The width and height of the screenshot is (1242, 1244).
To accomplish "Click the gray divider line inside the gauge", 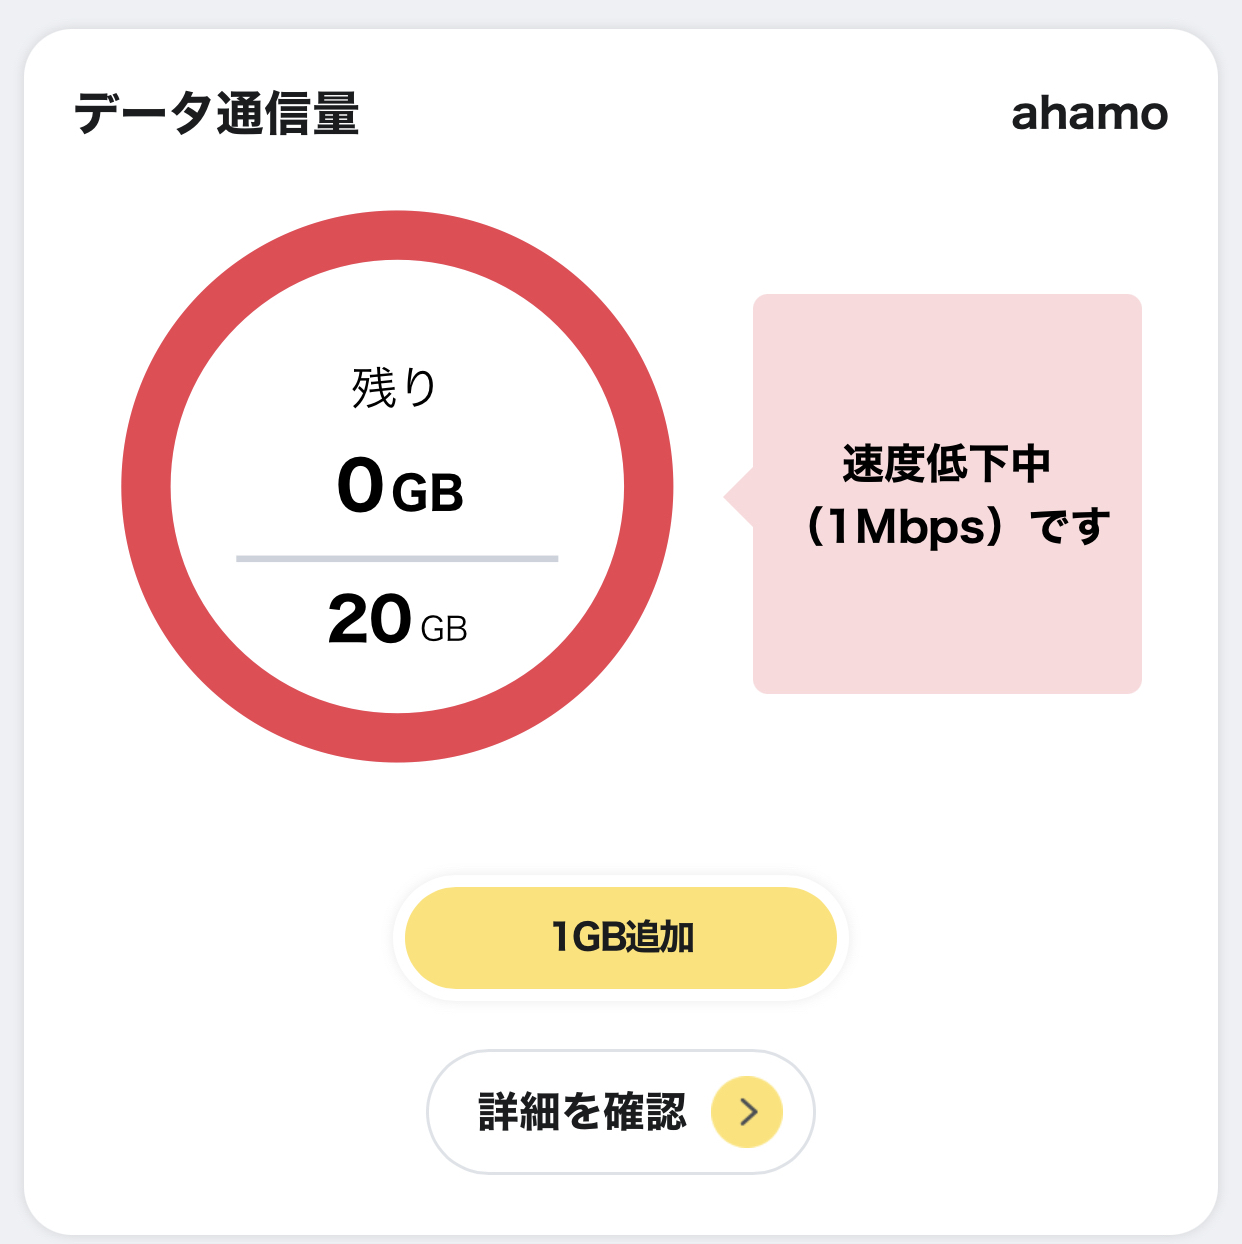I will pyautogui.click(x=397, y=559).
